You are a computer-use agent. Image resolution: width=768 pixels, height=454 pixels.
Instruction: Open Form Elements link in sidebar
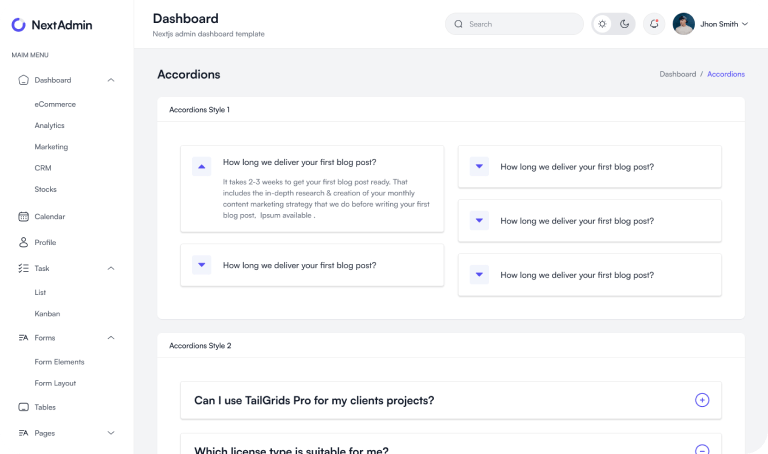[59, 362]
